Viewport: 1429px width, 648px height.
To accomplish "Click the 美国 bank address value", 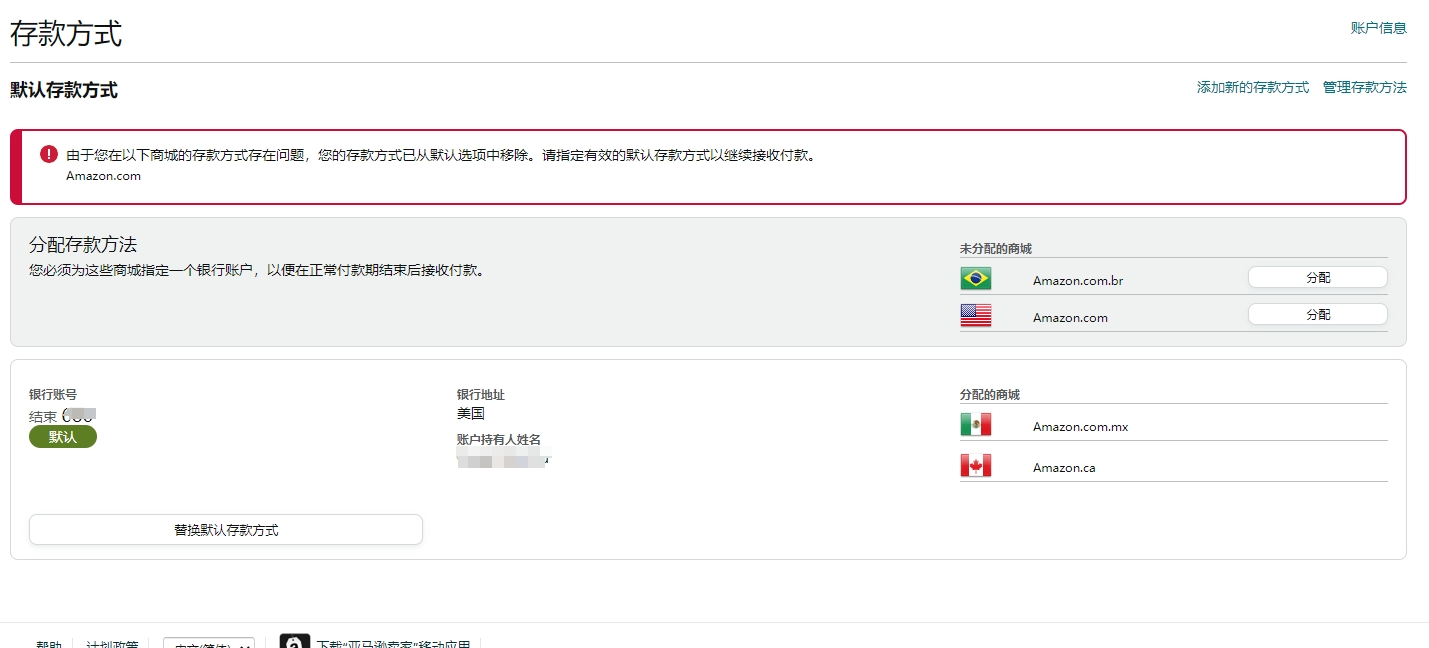I will [x=471, y=413].
